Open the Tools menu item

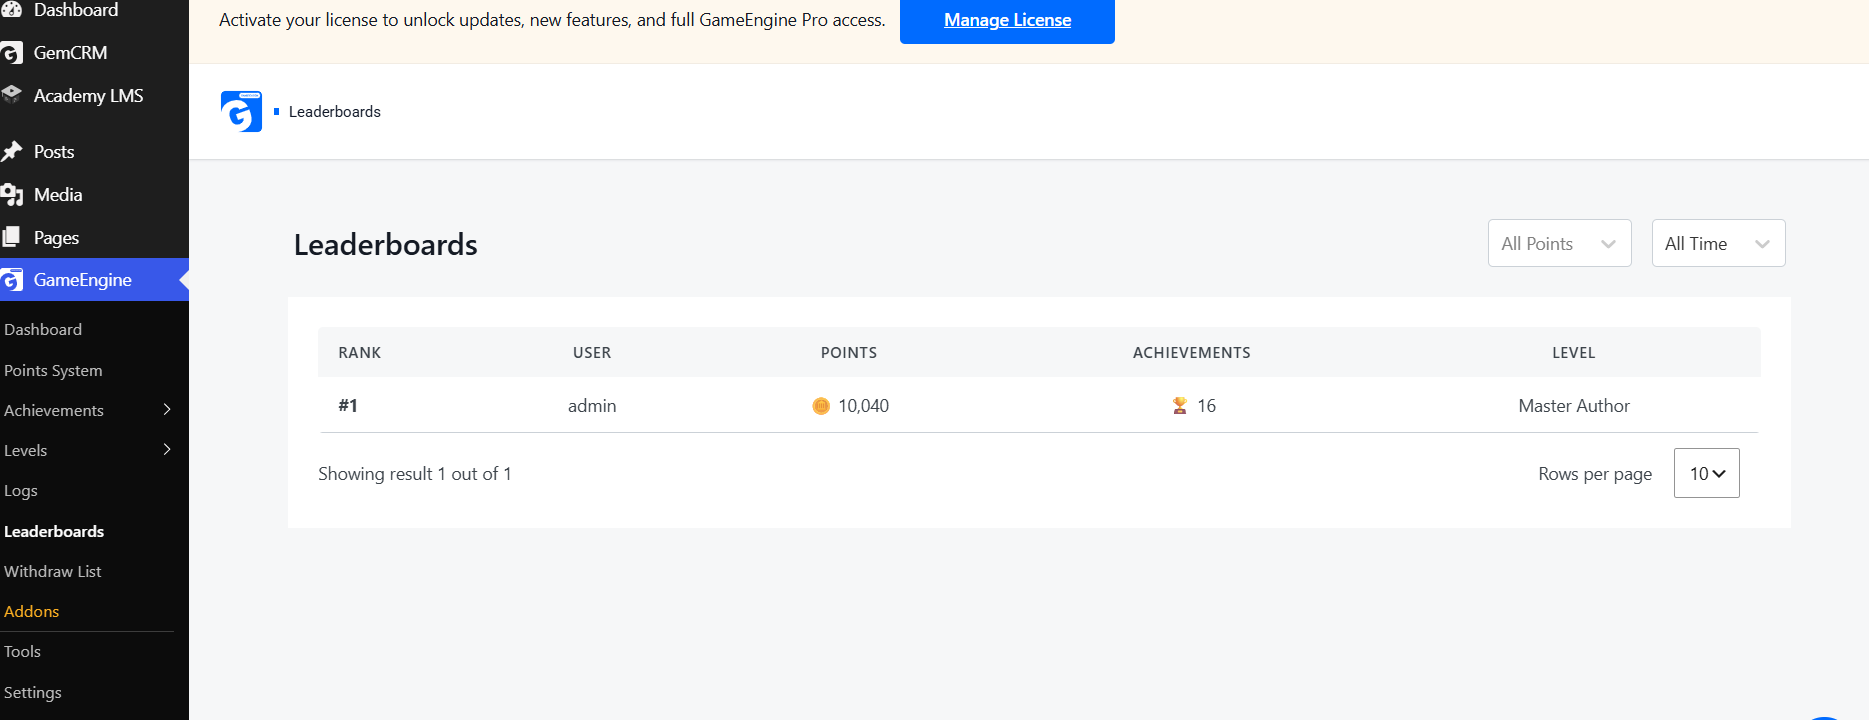click(x=22, y=651)
